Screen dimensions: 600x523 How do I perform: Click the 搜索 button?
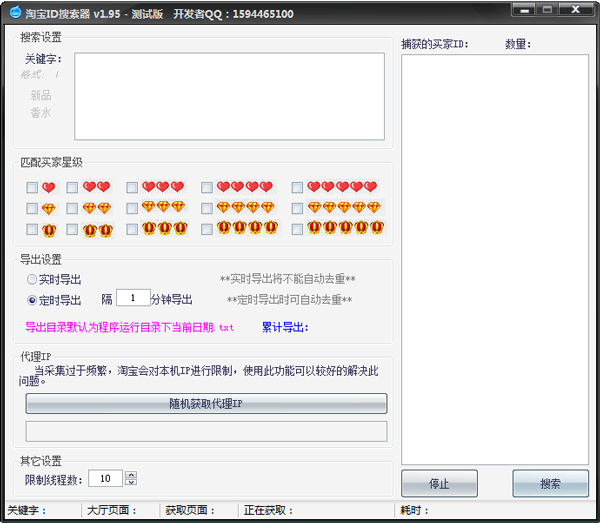point(550,484)
